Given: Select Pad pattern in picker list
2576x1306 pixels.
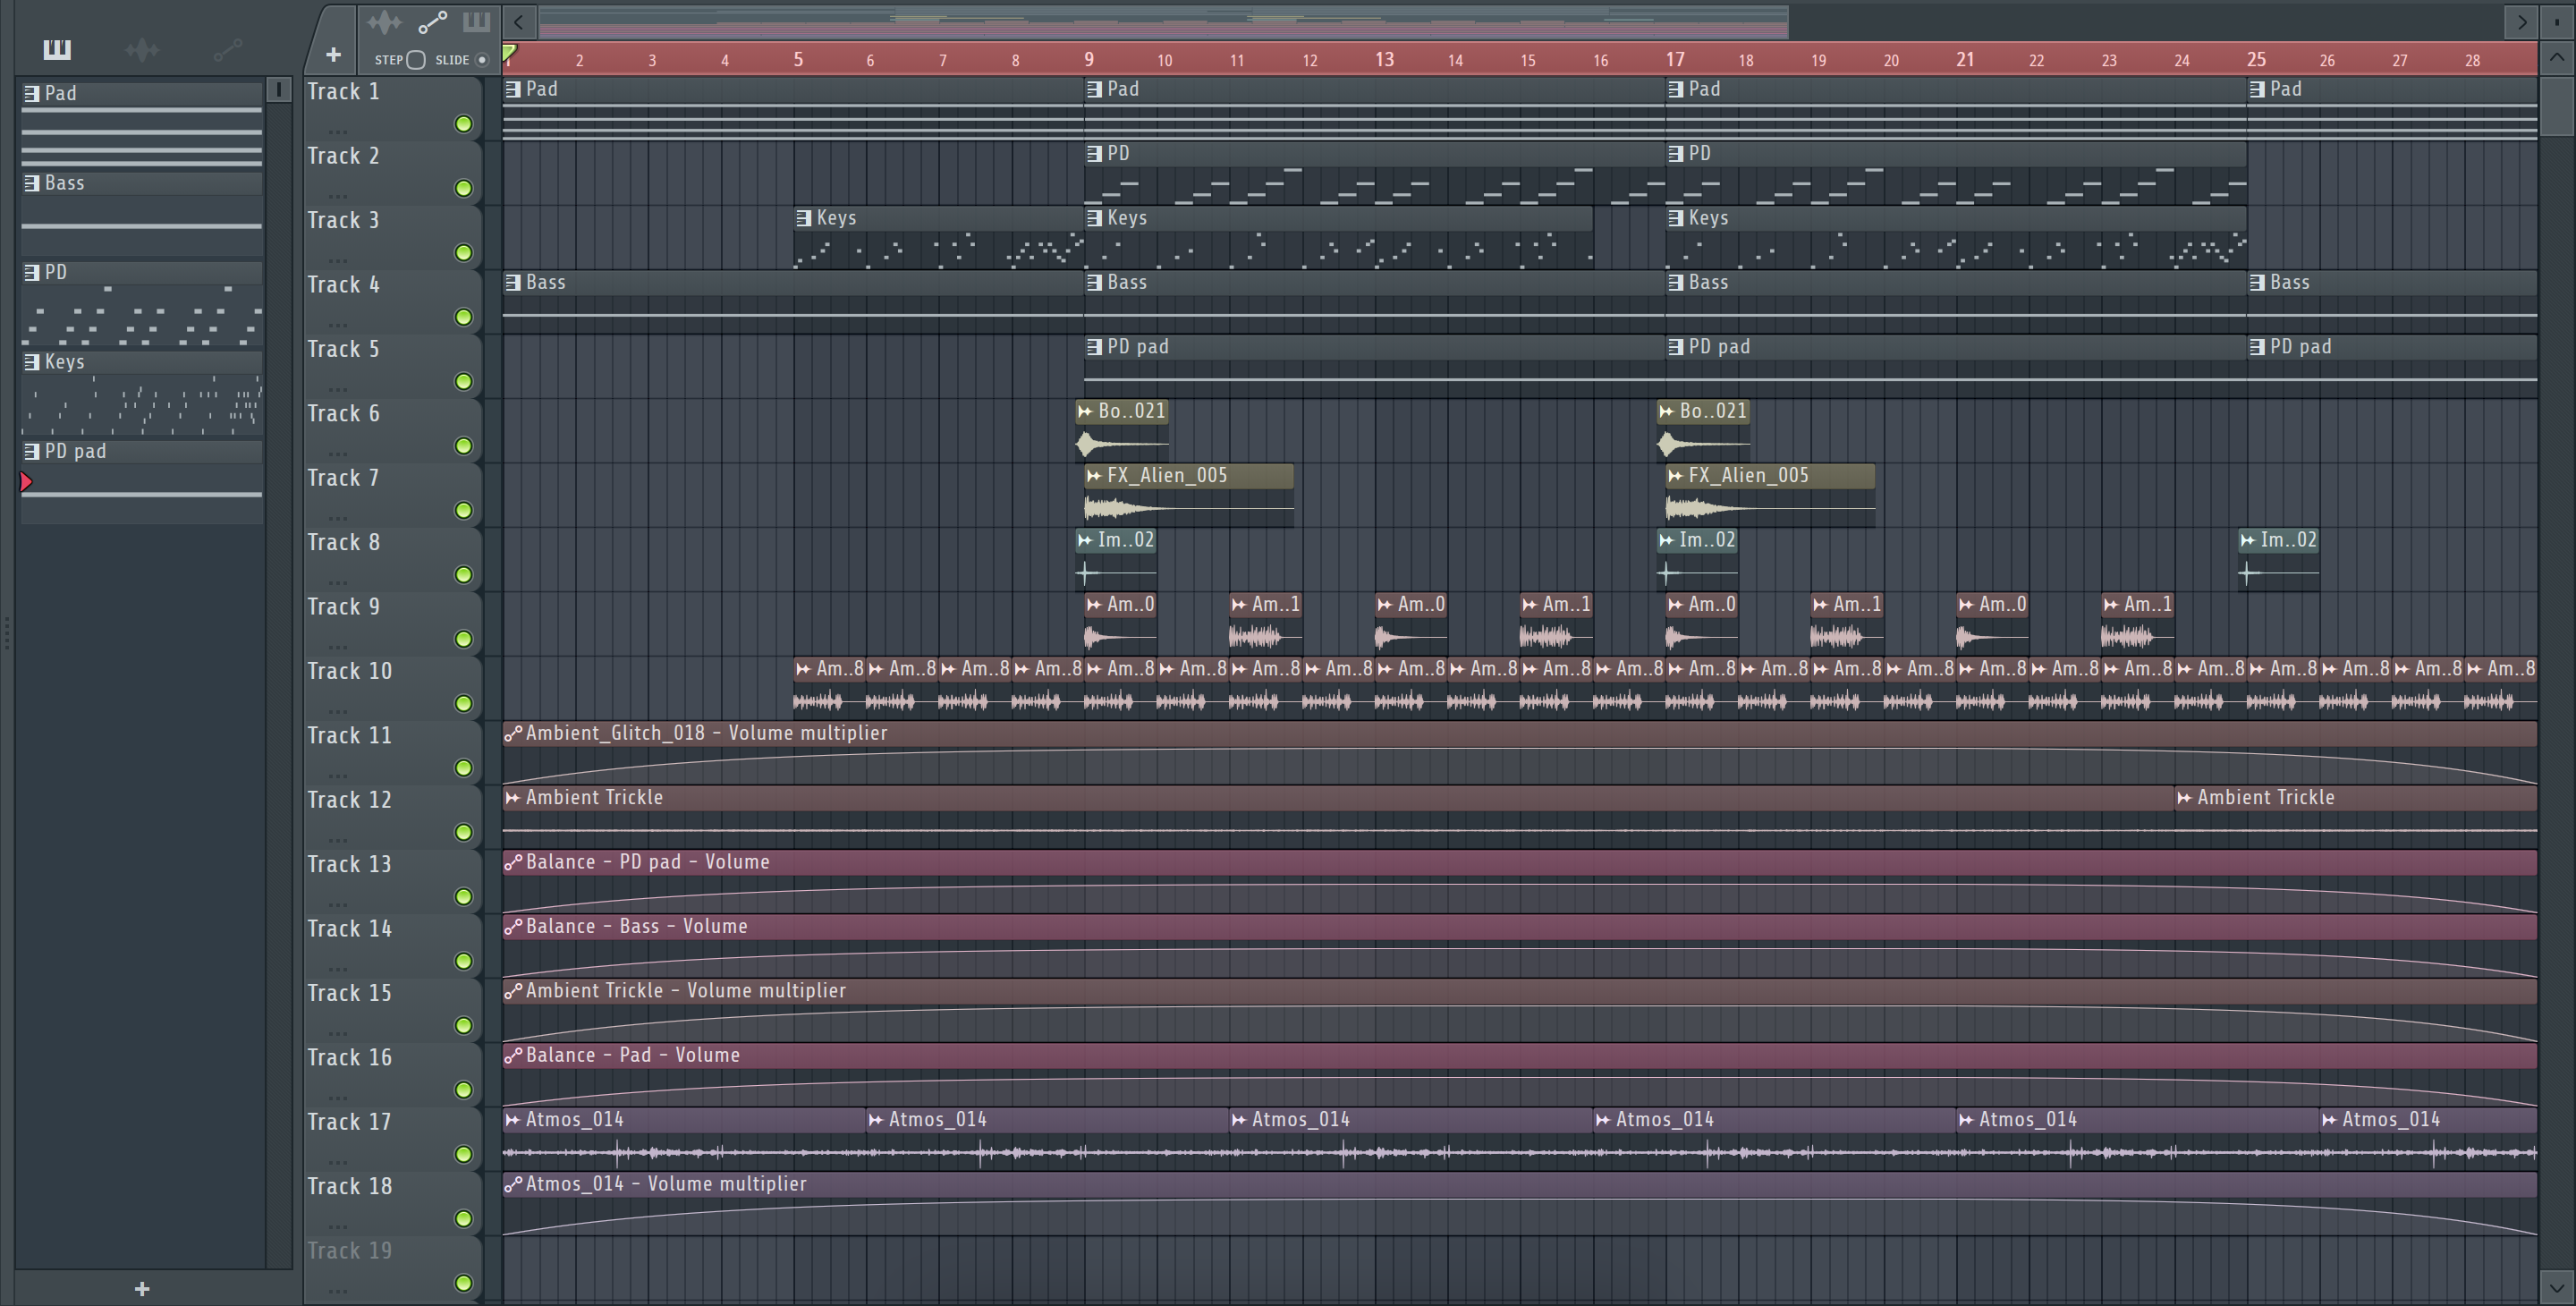Looking at the screenshot, I should coord(142,125).
